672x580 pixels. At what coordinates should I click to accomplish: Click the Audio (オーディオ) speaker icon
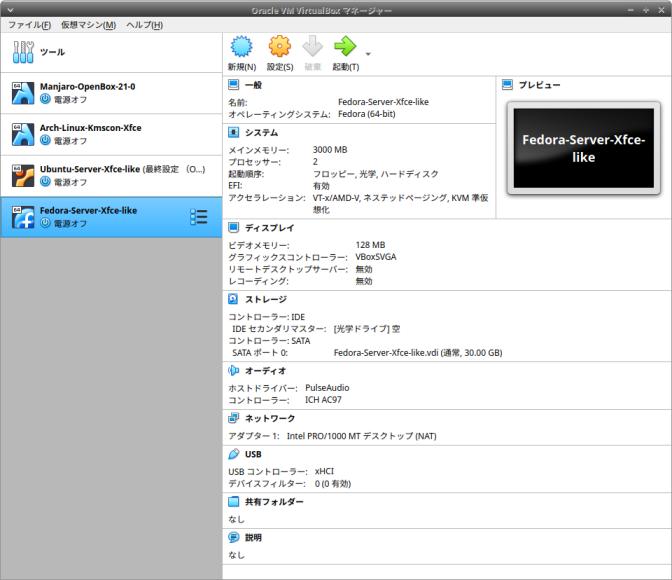[x=234, y=370]
